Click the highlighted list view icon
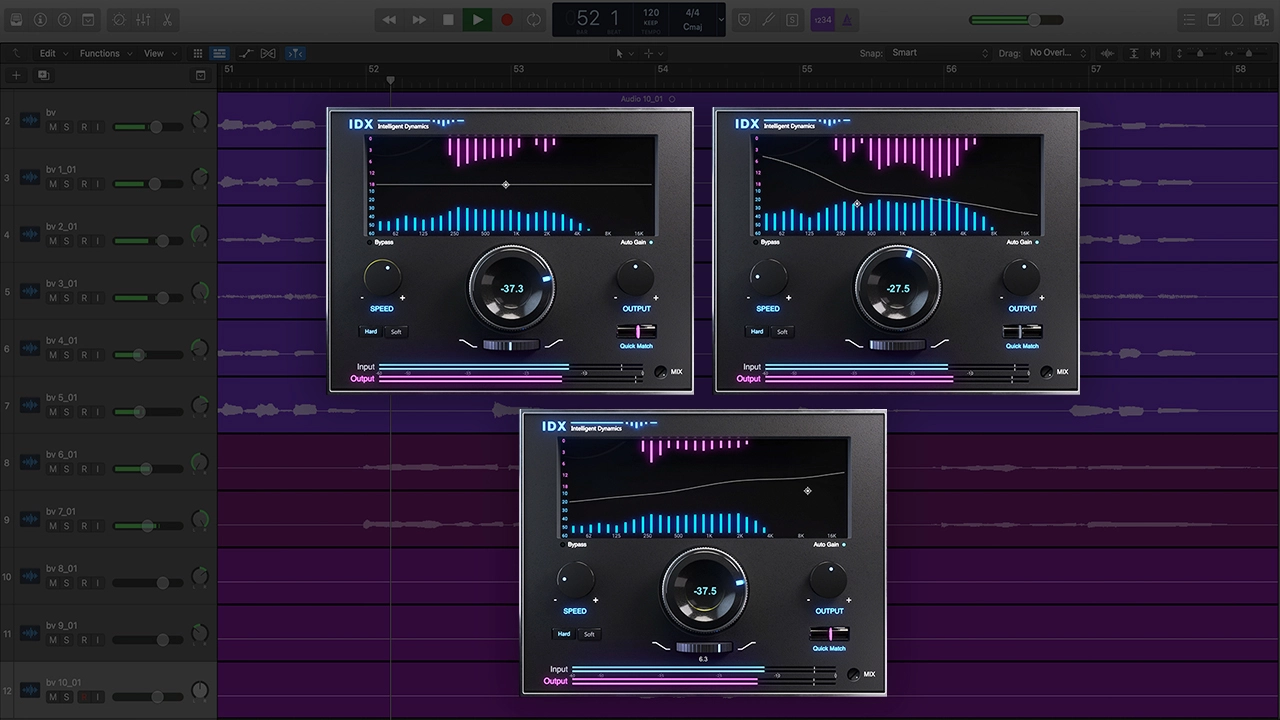Screen dimensions: 1280x720 [219, 53]
